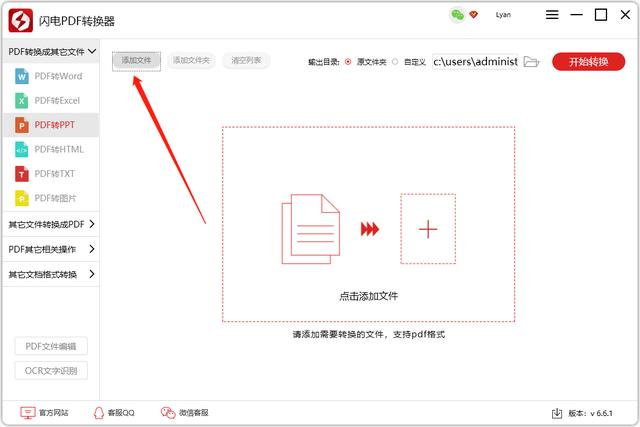Close the converter window
This screenshot has width=640, height=427.
click(625, 15)
